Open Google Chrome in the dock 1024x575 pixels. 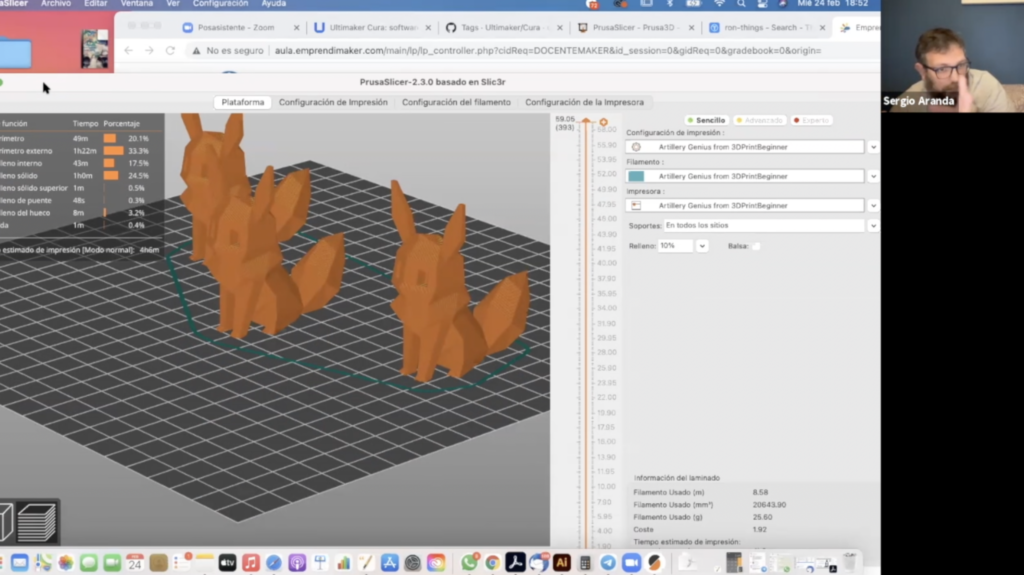pos(492,563)
